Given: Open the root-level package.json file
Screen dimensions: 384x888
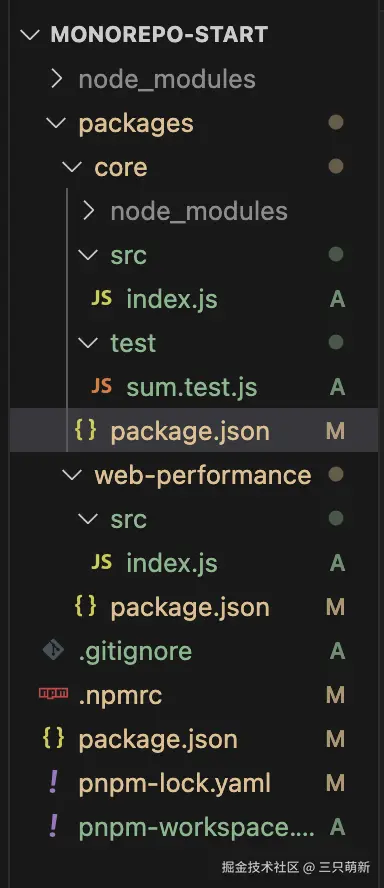Looking at the screenshot, I should [158, 740].
